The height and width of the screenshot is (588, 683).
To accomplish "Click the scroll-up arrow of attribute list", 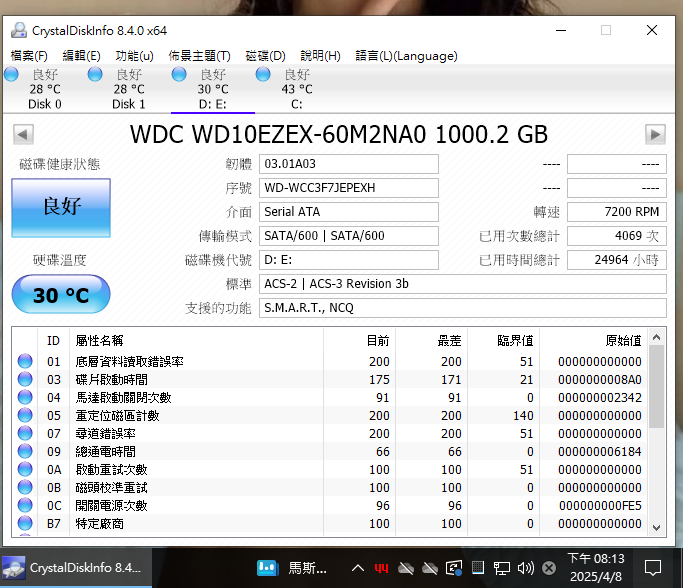I will [657, 337].
